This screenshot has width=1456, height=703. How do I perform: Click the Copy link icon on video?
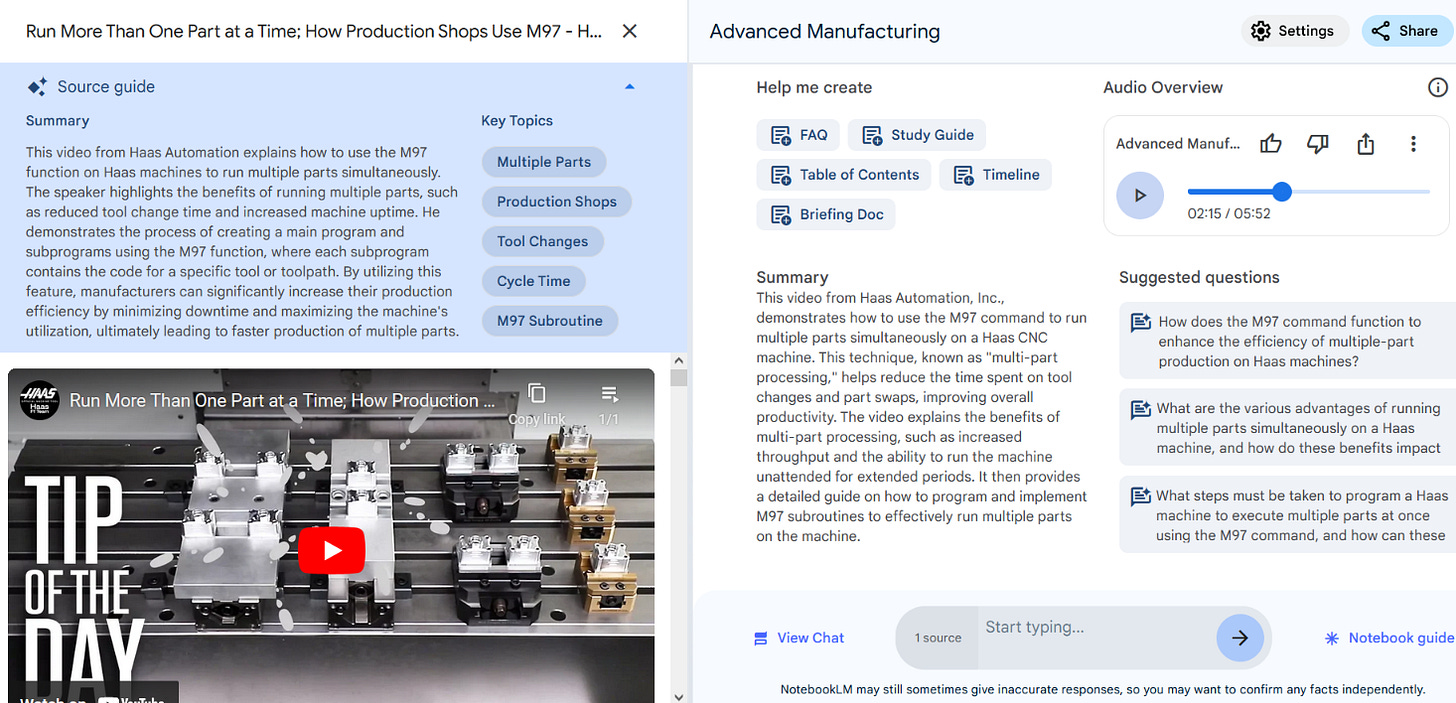(x=537, y=394)
